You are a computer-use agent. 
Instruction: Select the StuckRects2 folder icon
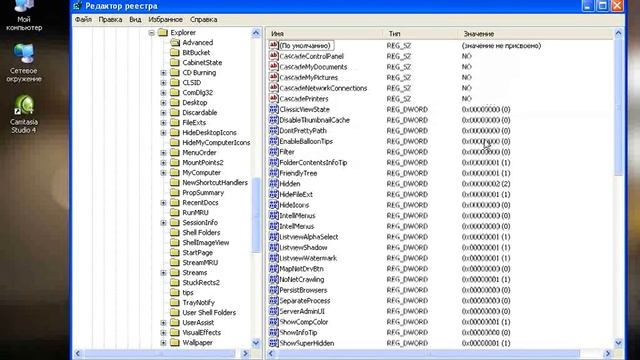pyautogui.click(x=175, y=282)
